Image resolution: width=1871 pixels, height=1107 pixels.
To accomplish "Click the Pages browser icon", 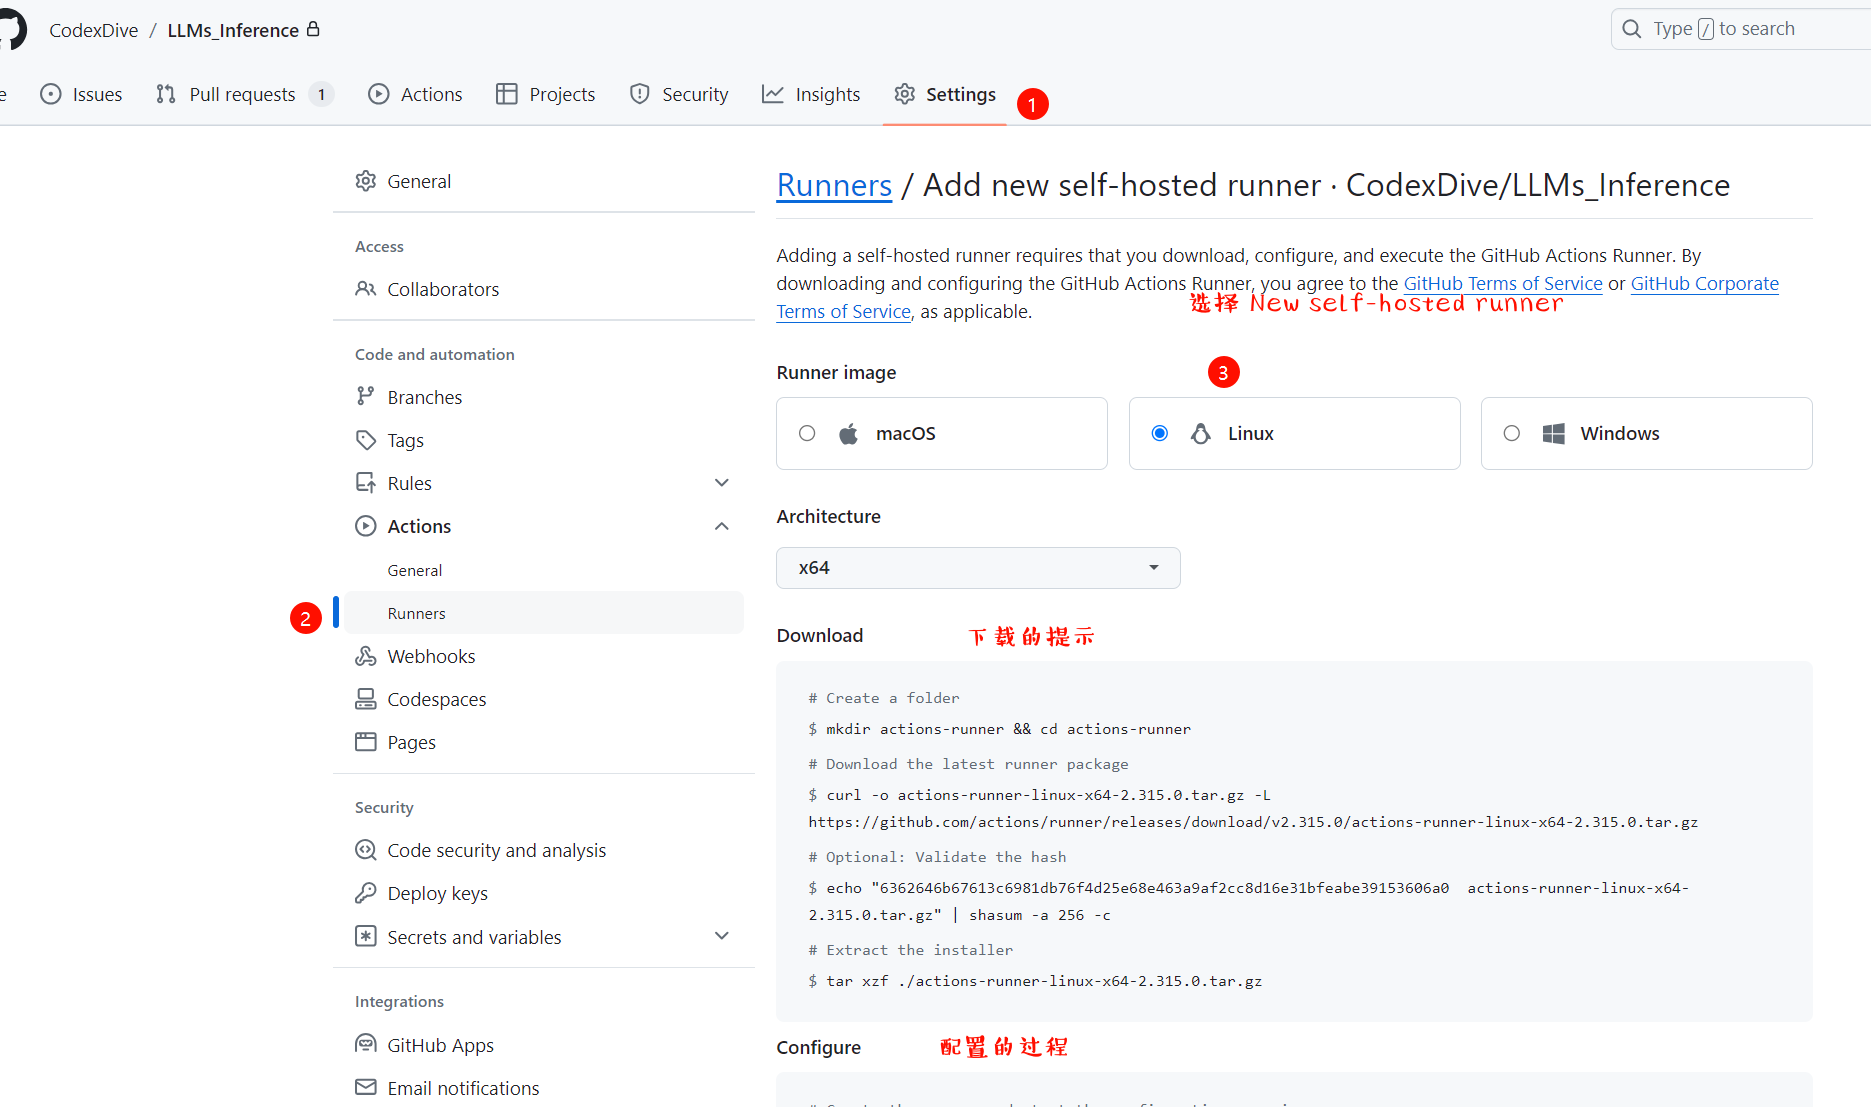I will point(366,742).
